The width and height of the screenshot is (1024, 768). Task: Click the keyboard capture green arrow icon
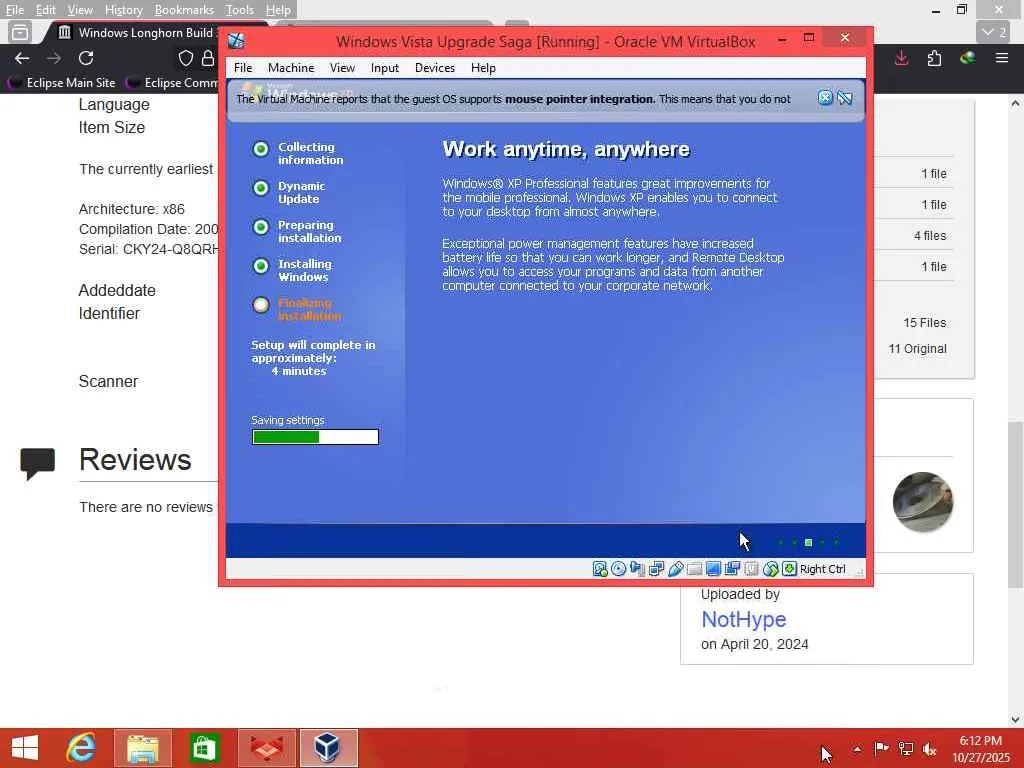tap(789, 569)
